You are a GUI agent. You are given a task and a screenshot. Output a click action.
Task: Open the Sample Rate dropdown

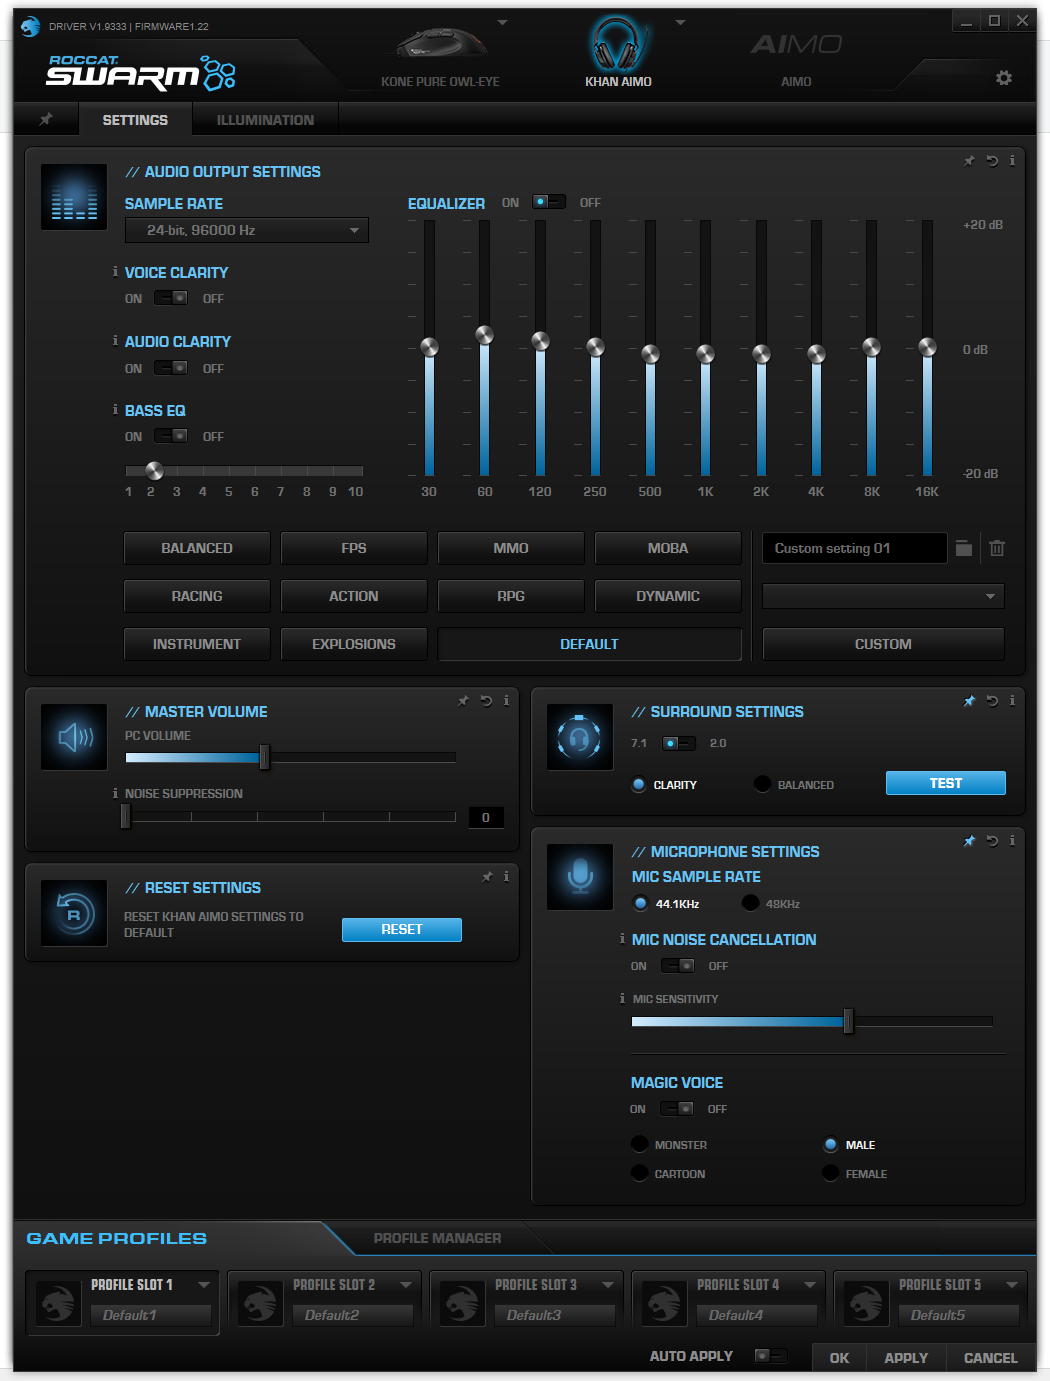tap(247, 230)
